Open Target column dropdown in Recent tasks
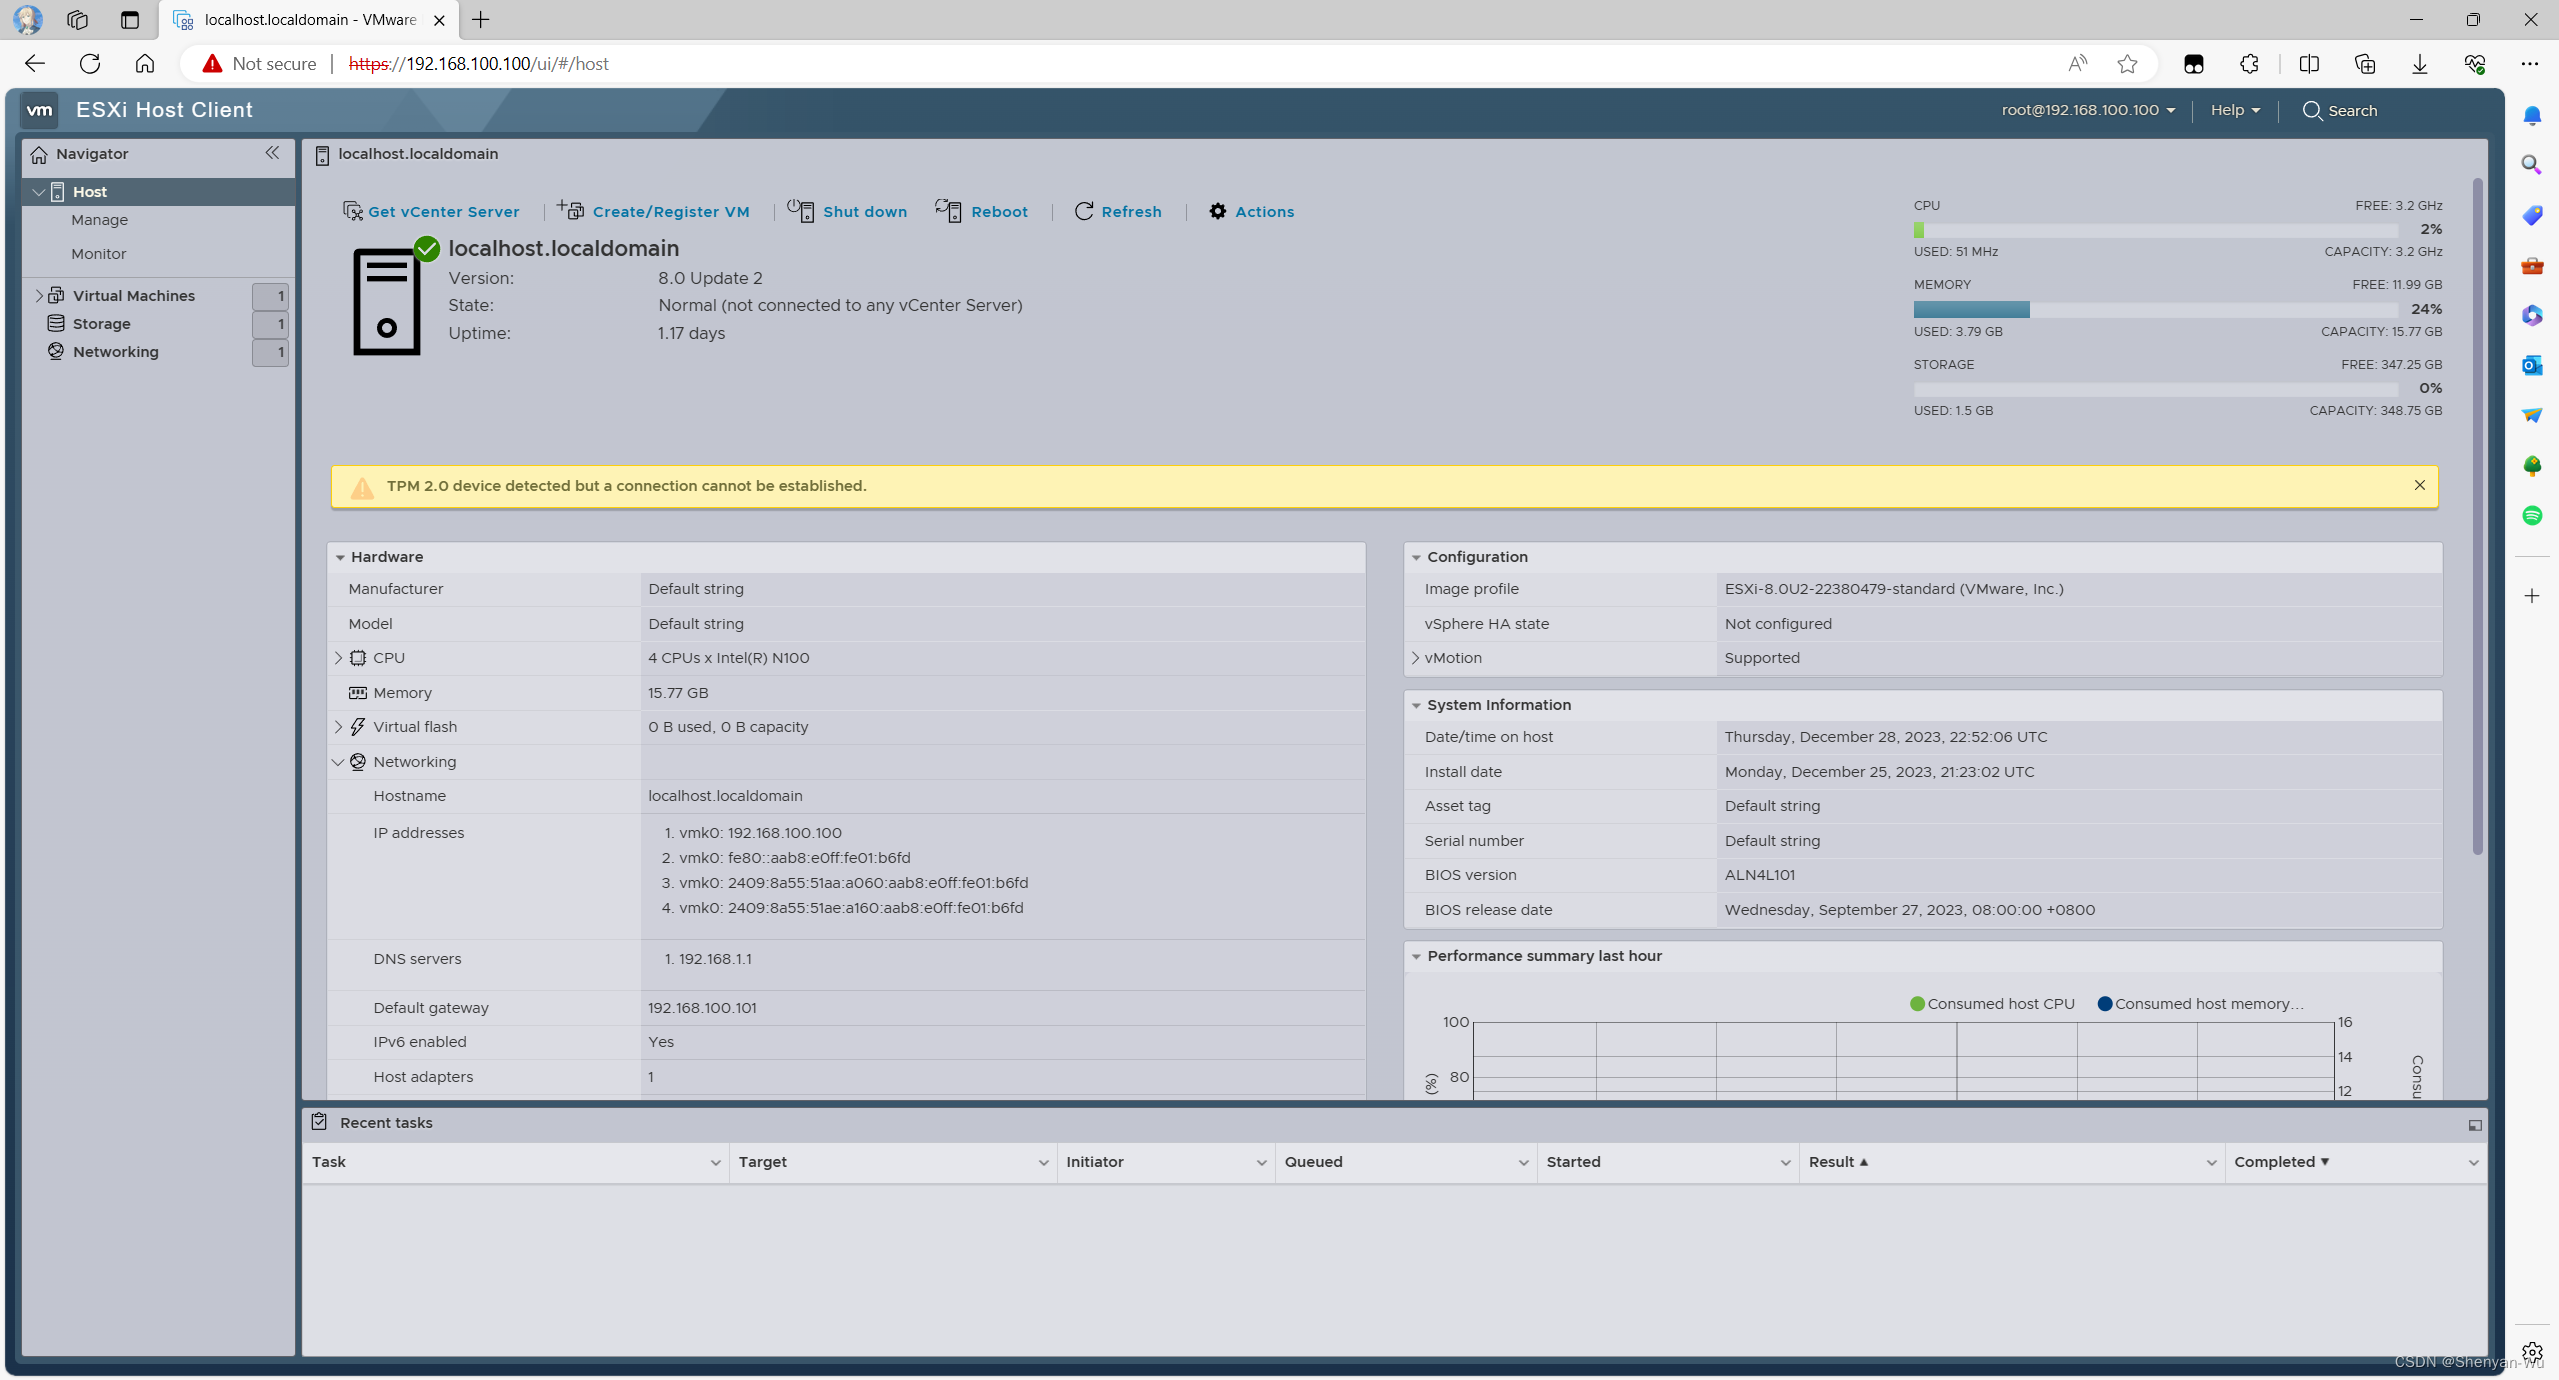 coord(1043,1162)
